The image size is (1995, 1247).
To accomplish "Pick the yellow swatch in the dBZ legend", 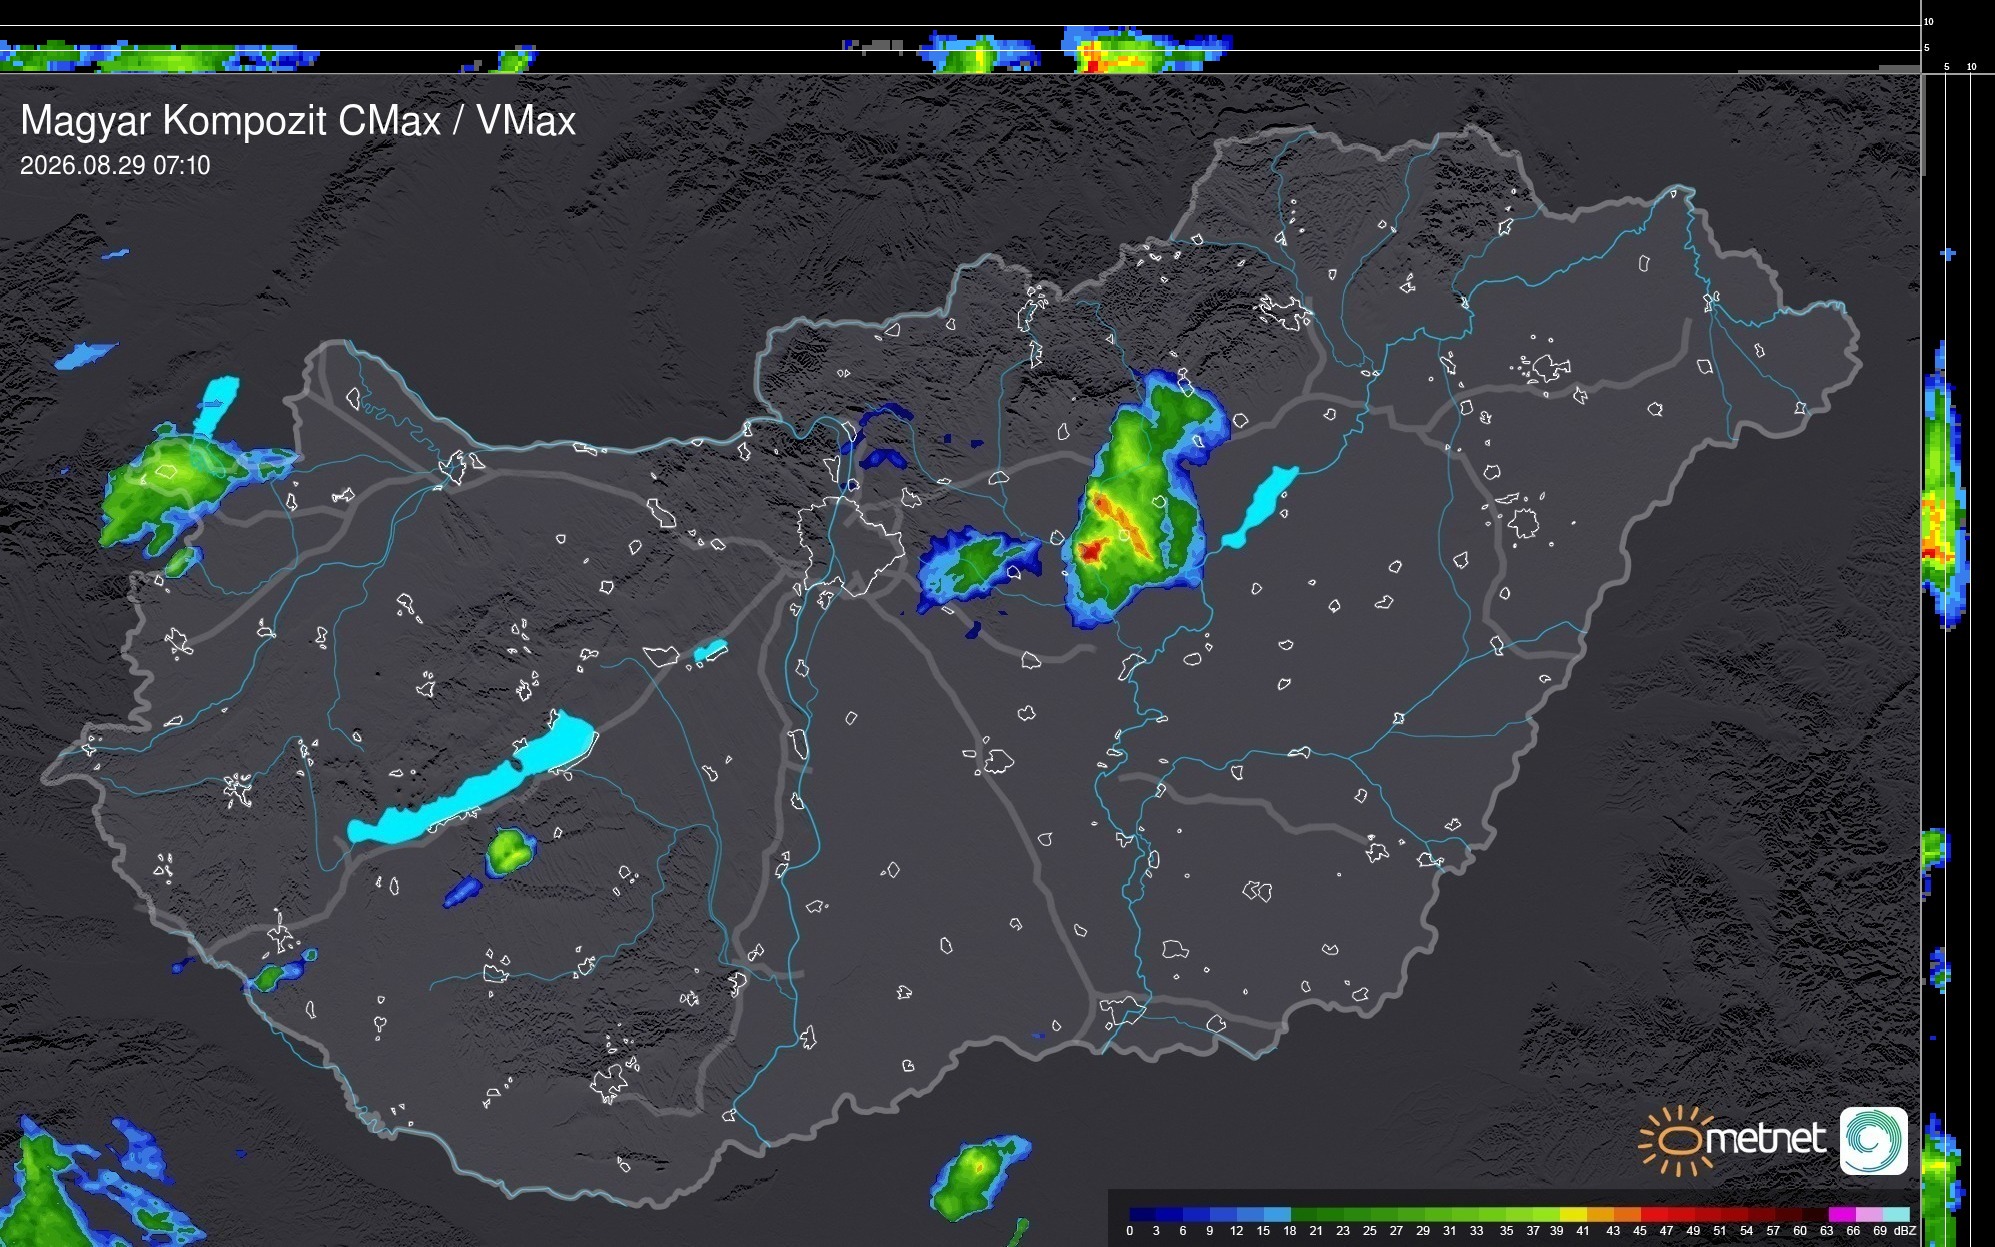I will 1573,1214.
